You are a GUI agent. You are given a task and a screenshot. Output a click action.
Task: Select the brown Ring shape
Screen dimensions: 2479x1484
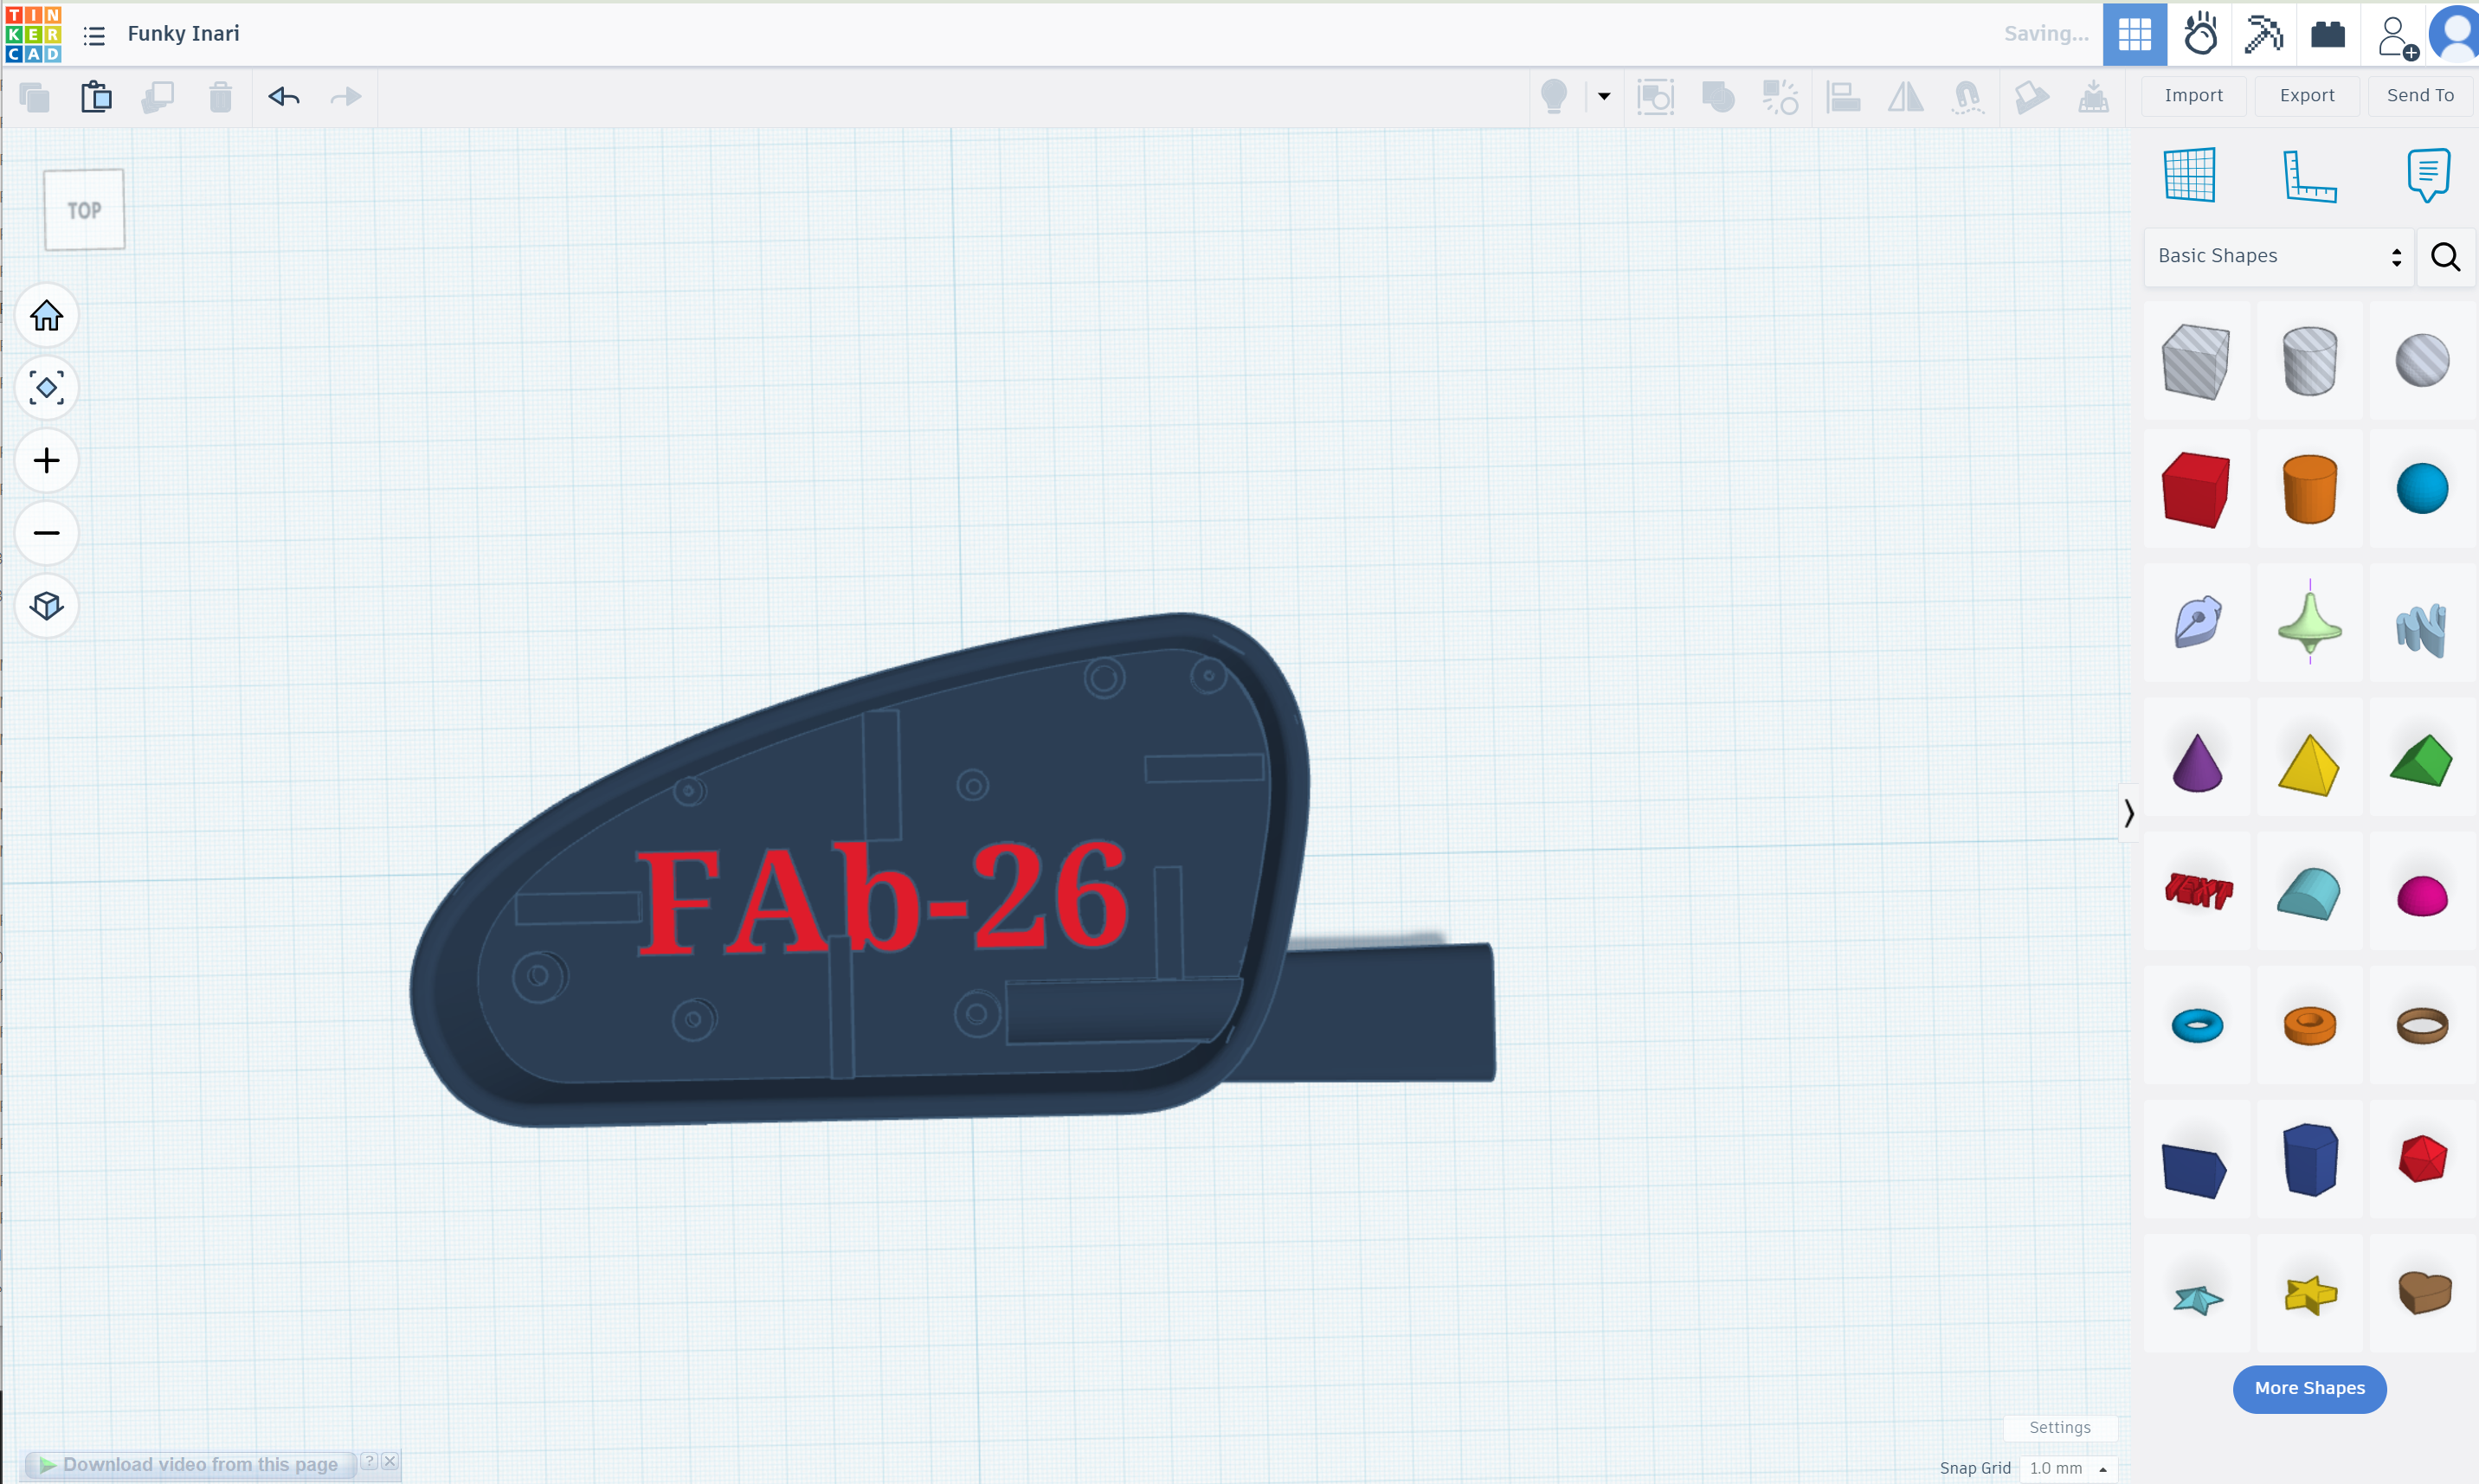pyautogui.click(x=2422, y=1026)
